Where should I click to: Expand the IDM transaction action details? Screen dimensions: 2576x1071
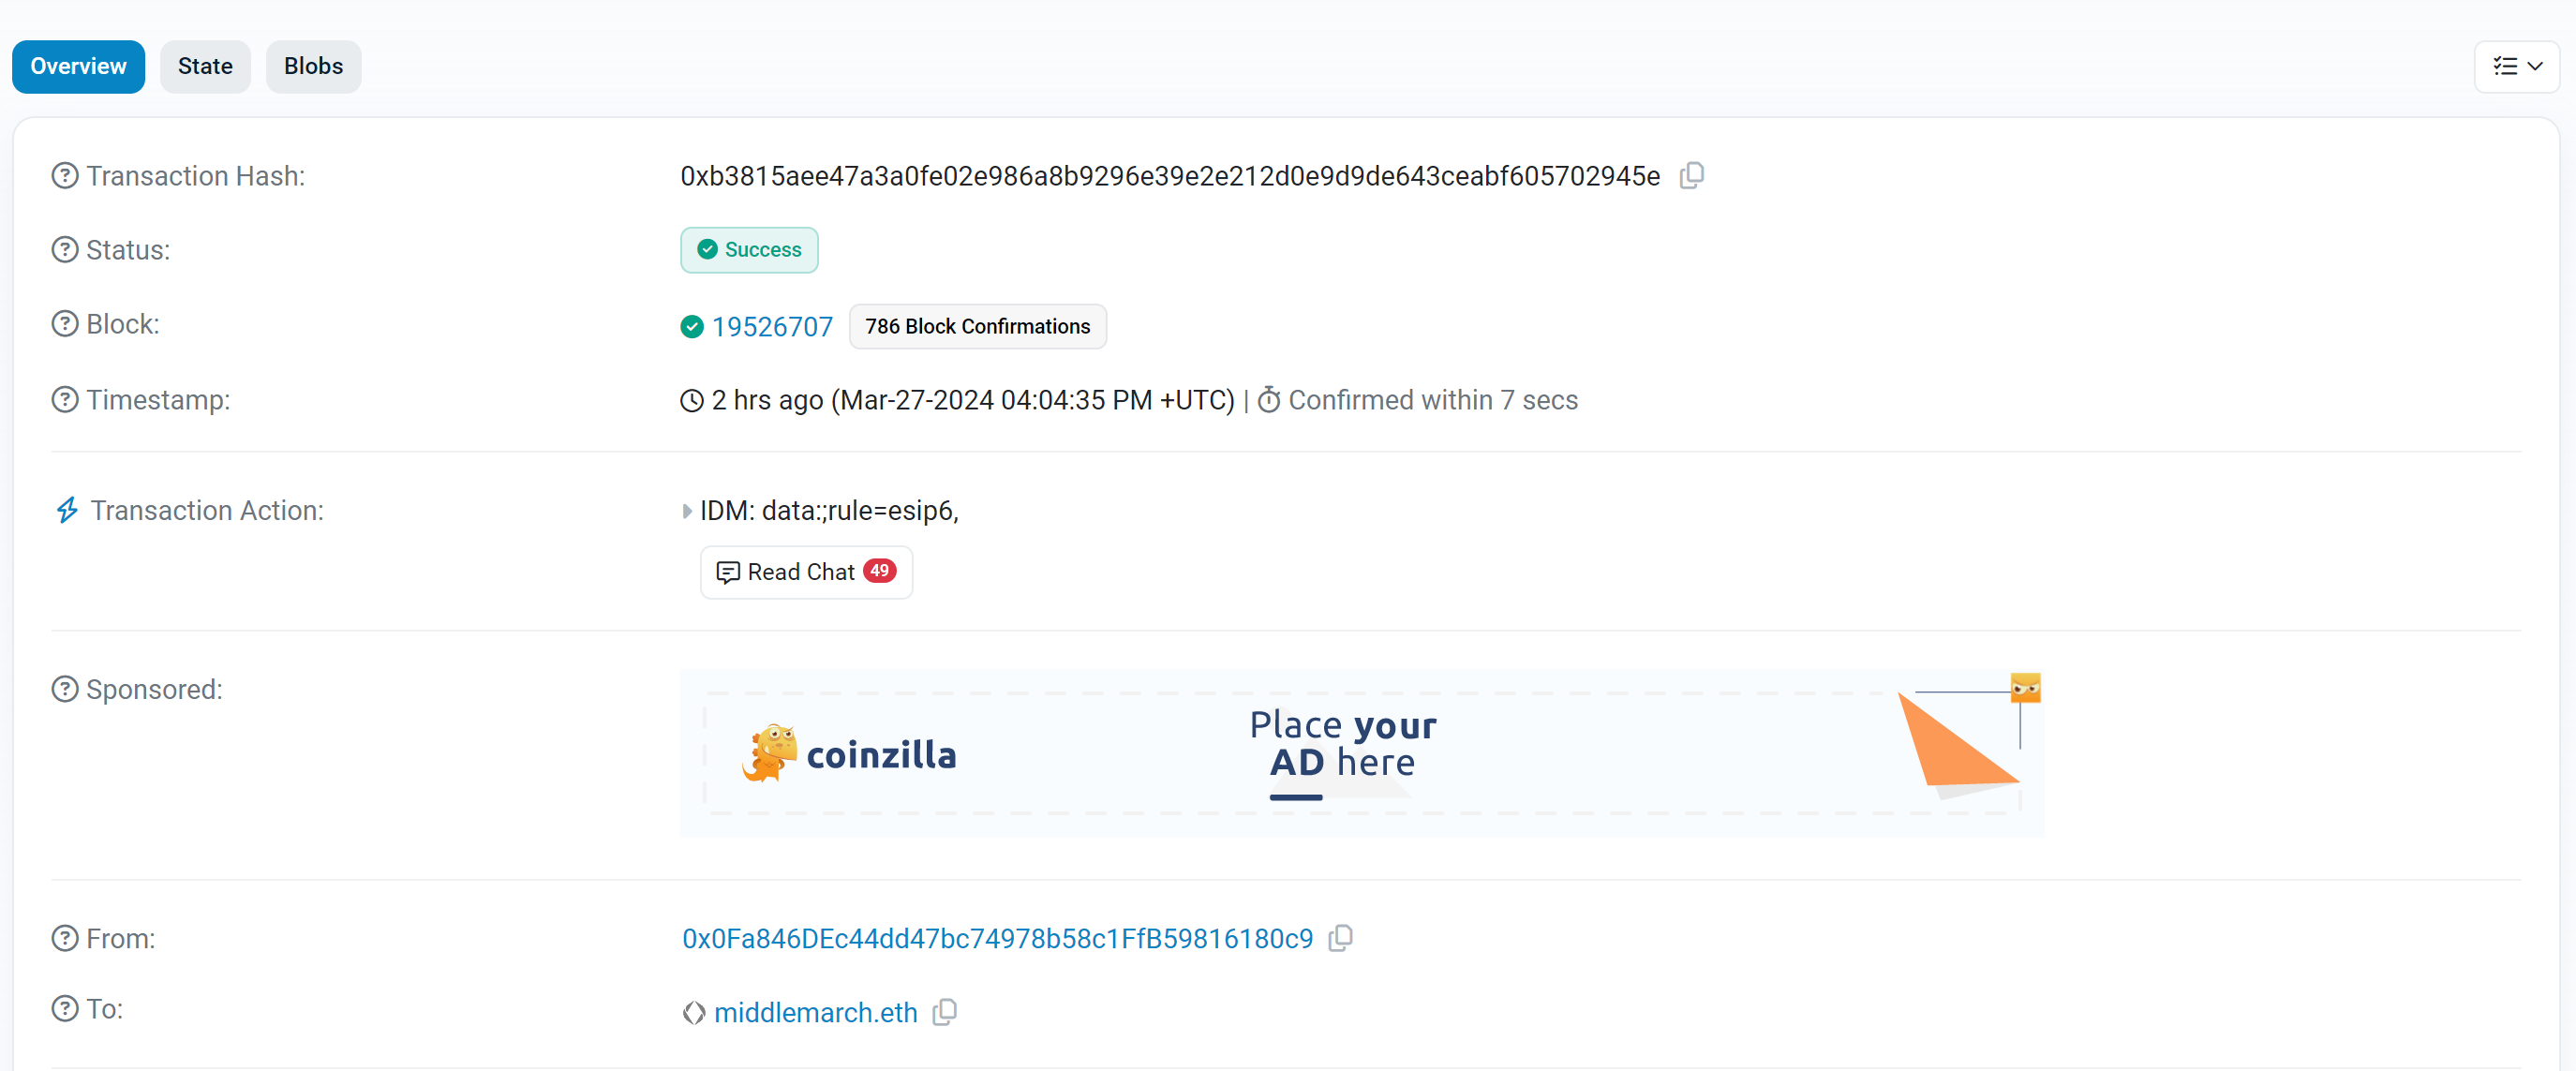[x=687, y=511]
